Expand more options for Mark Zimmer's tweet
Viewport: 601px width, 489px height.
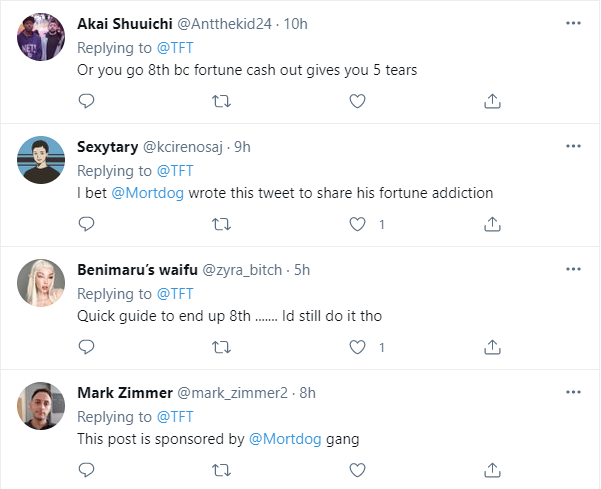[x=573, y=391]
